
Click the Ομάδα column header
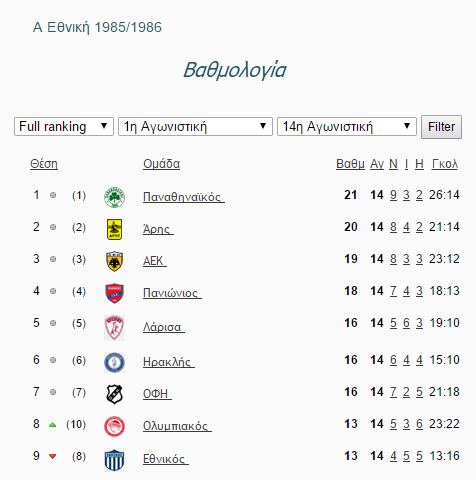click(161, 164)
